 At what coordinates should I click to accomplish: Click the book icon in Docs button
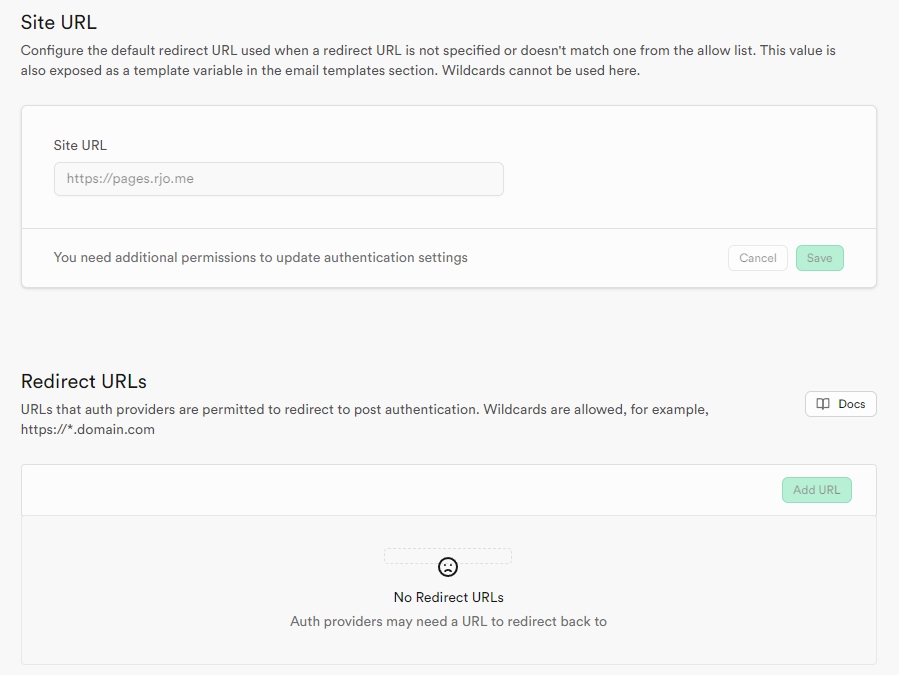coord(823,404)
